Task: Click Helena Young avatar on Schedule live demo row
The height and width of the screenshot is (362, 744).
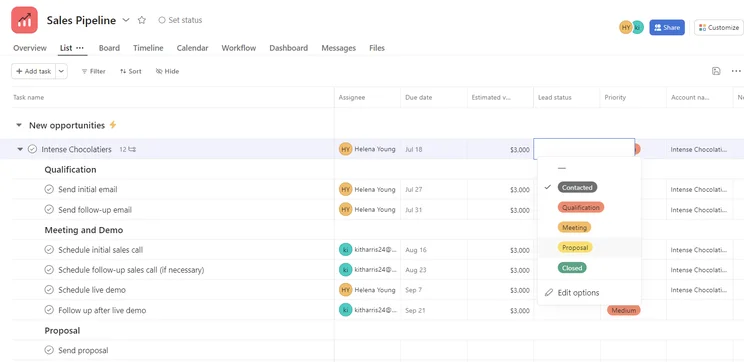Action: 345,289
